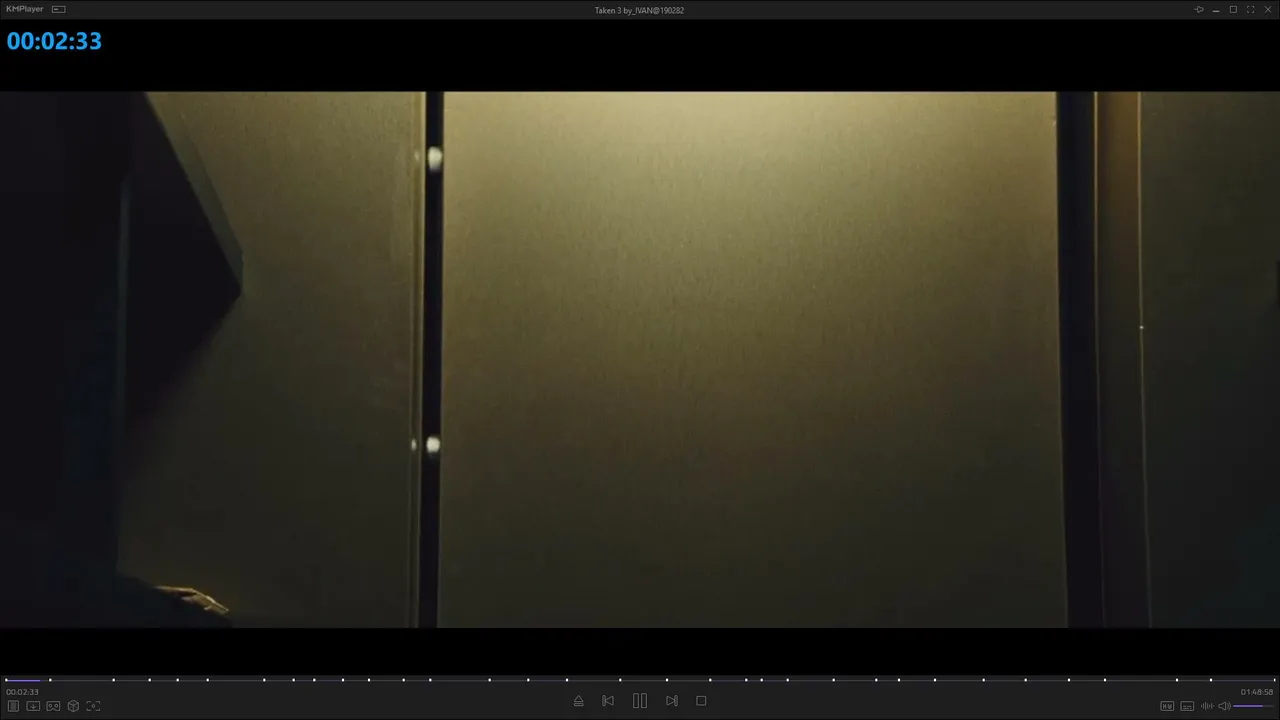
Task: Click the screen capture frame icon
Action: click(x=93, y=706)
